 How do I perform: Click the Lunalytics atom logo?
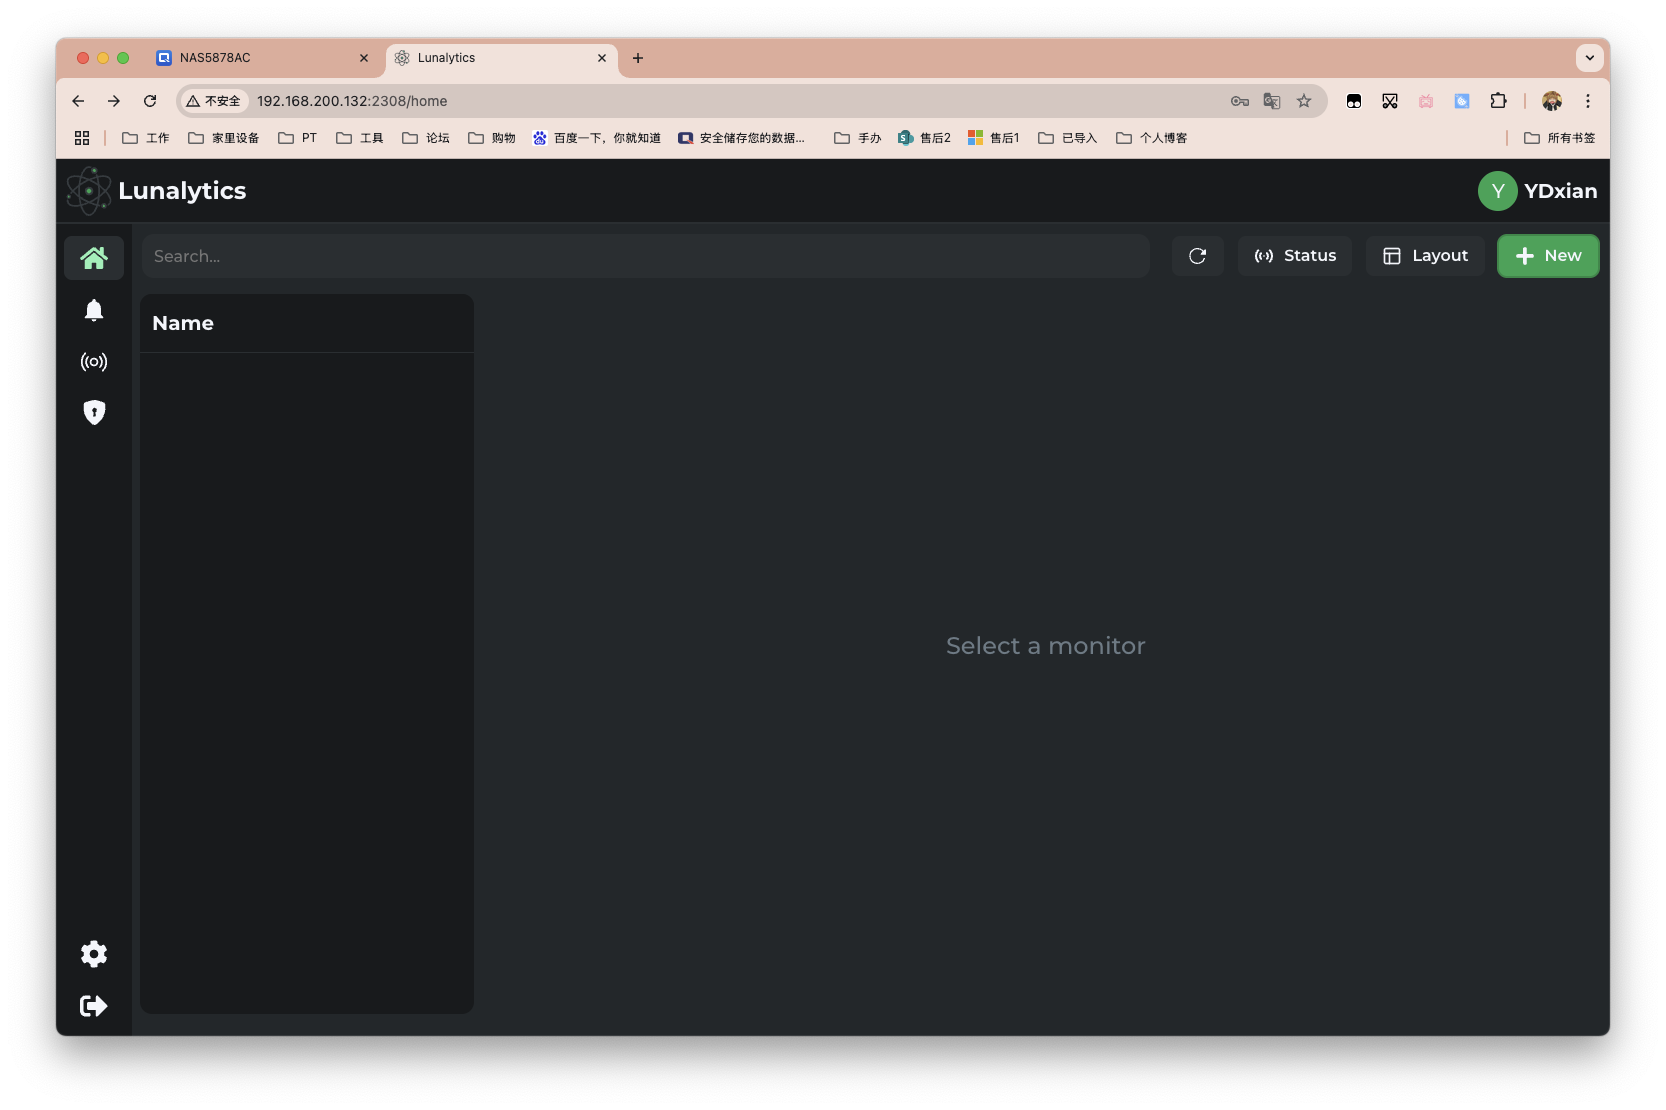pos(88,191)
